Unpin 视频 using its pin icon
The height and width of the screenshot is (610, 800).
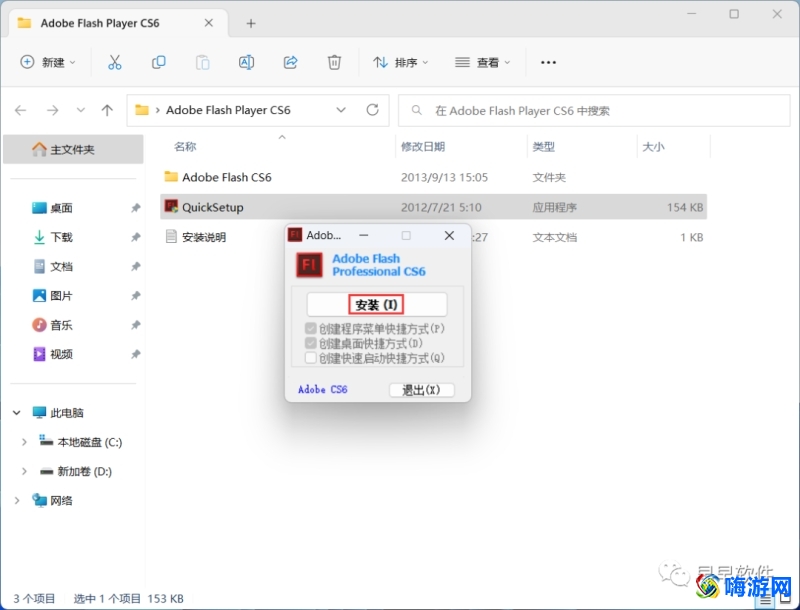(135, 354)
